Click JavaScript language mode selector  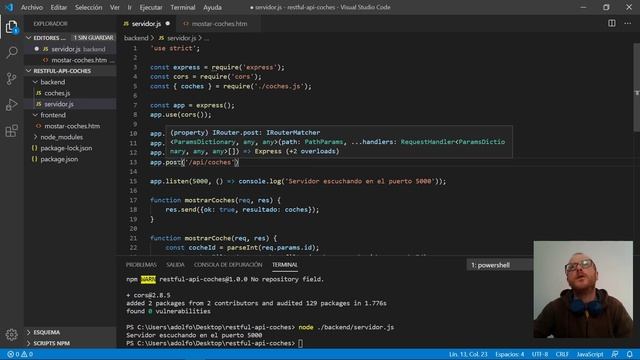(x=590, y=354)
